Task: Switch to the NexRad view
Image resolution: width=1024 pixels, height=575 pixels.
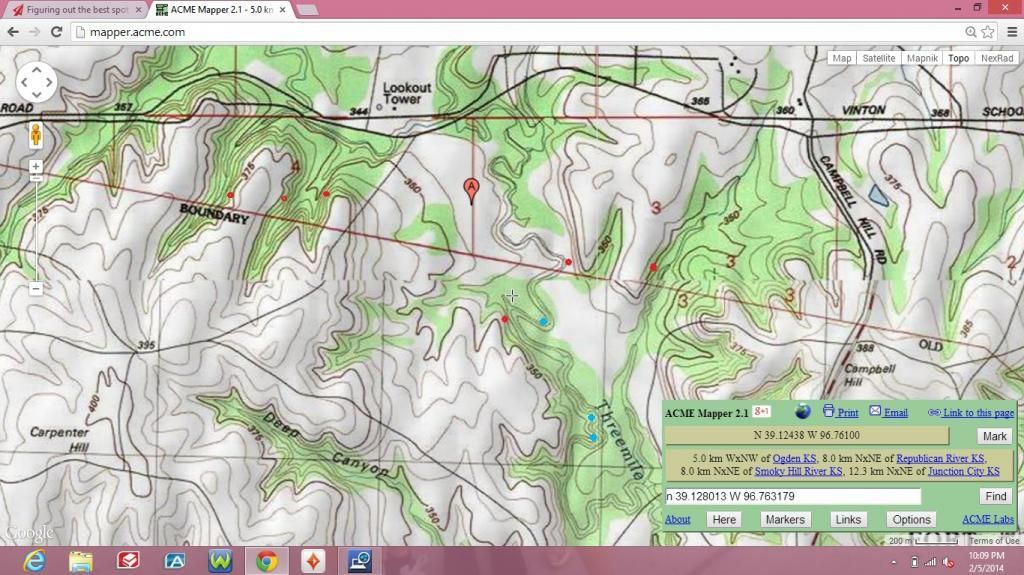Action: click(997, 58)
